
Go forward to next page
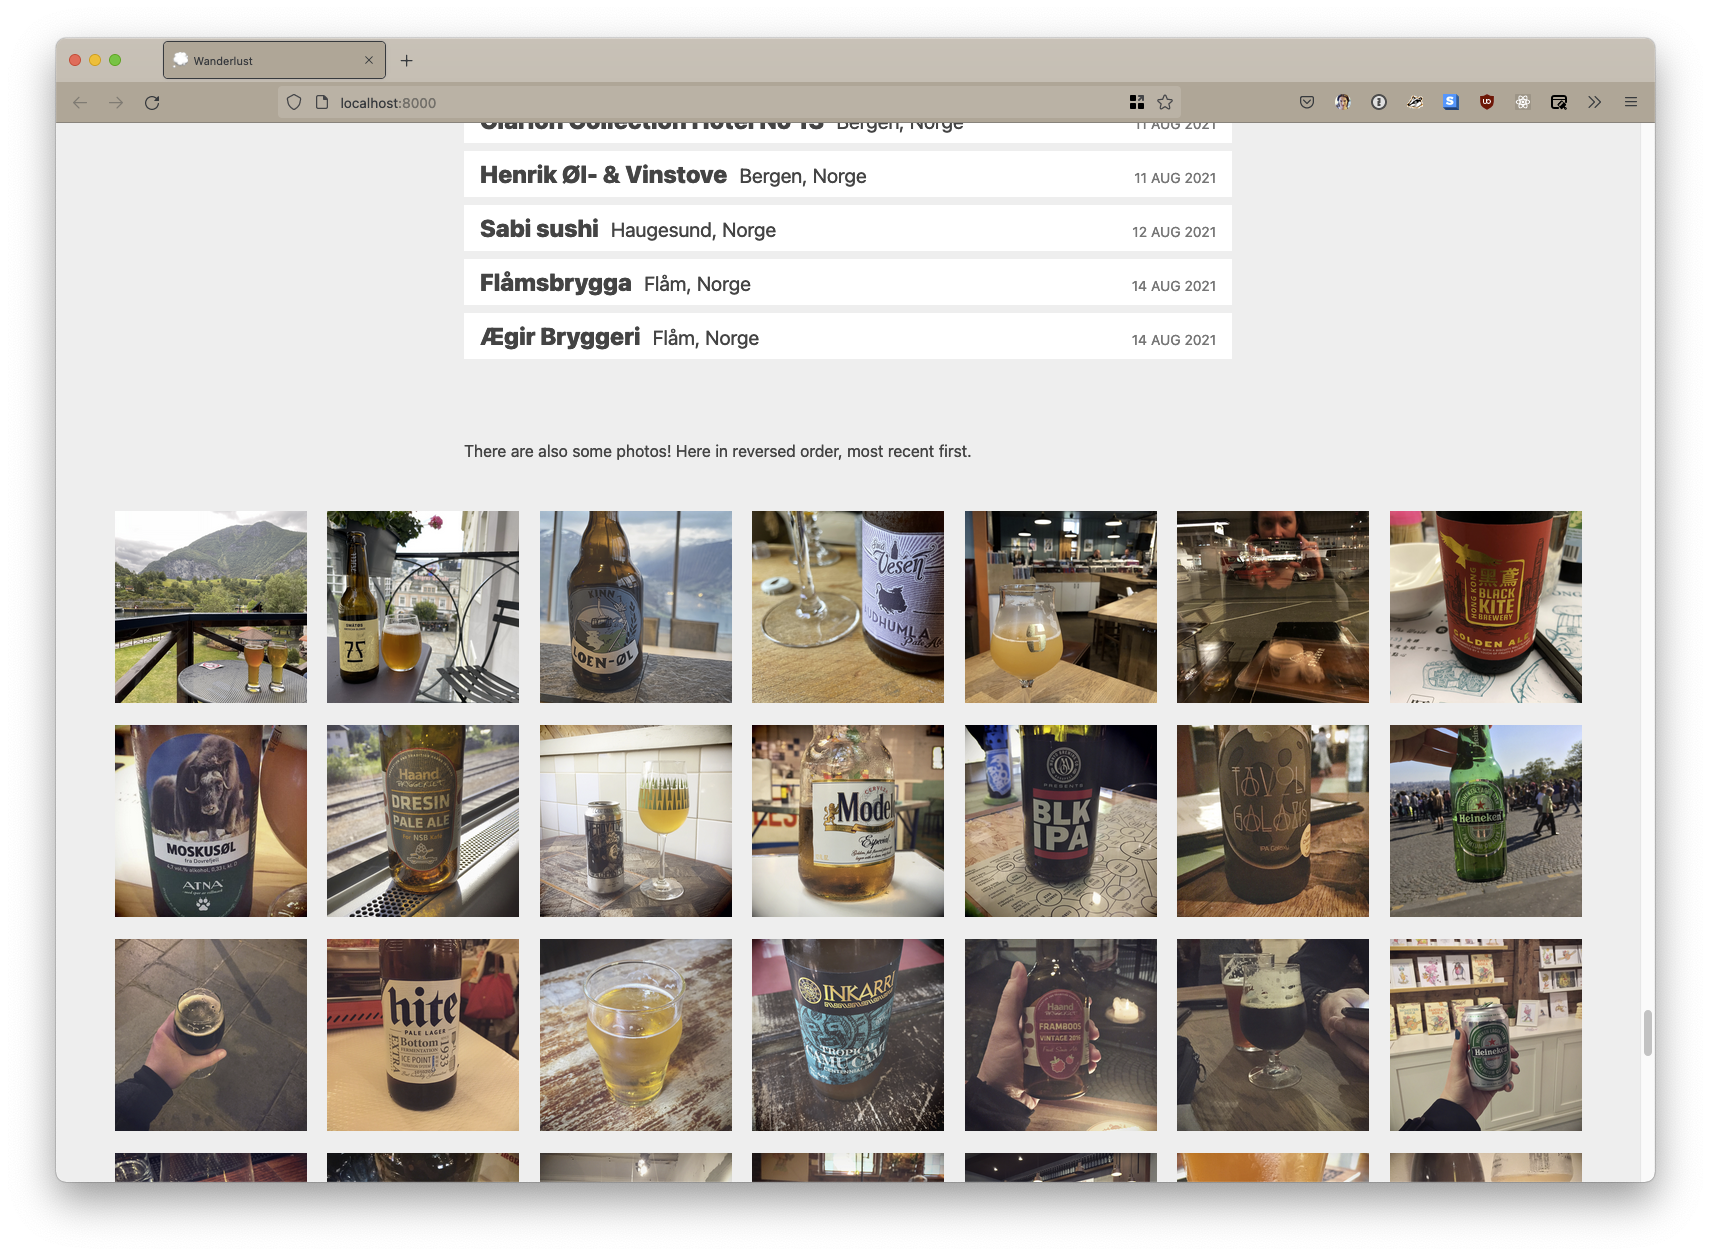click(x=116, y=102)
